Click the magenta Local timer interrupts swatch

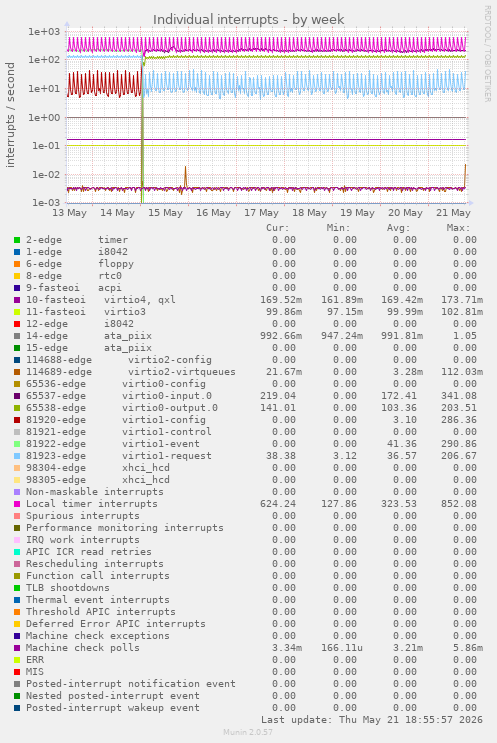click(x=17, y=504)
